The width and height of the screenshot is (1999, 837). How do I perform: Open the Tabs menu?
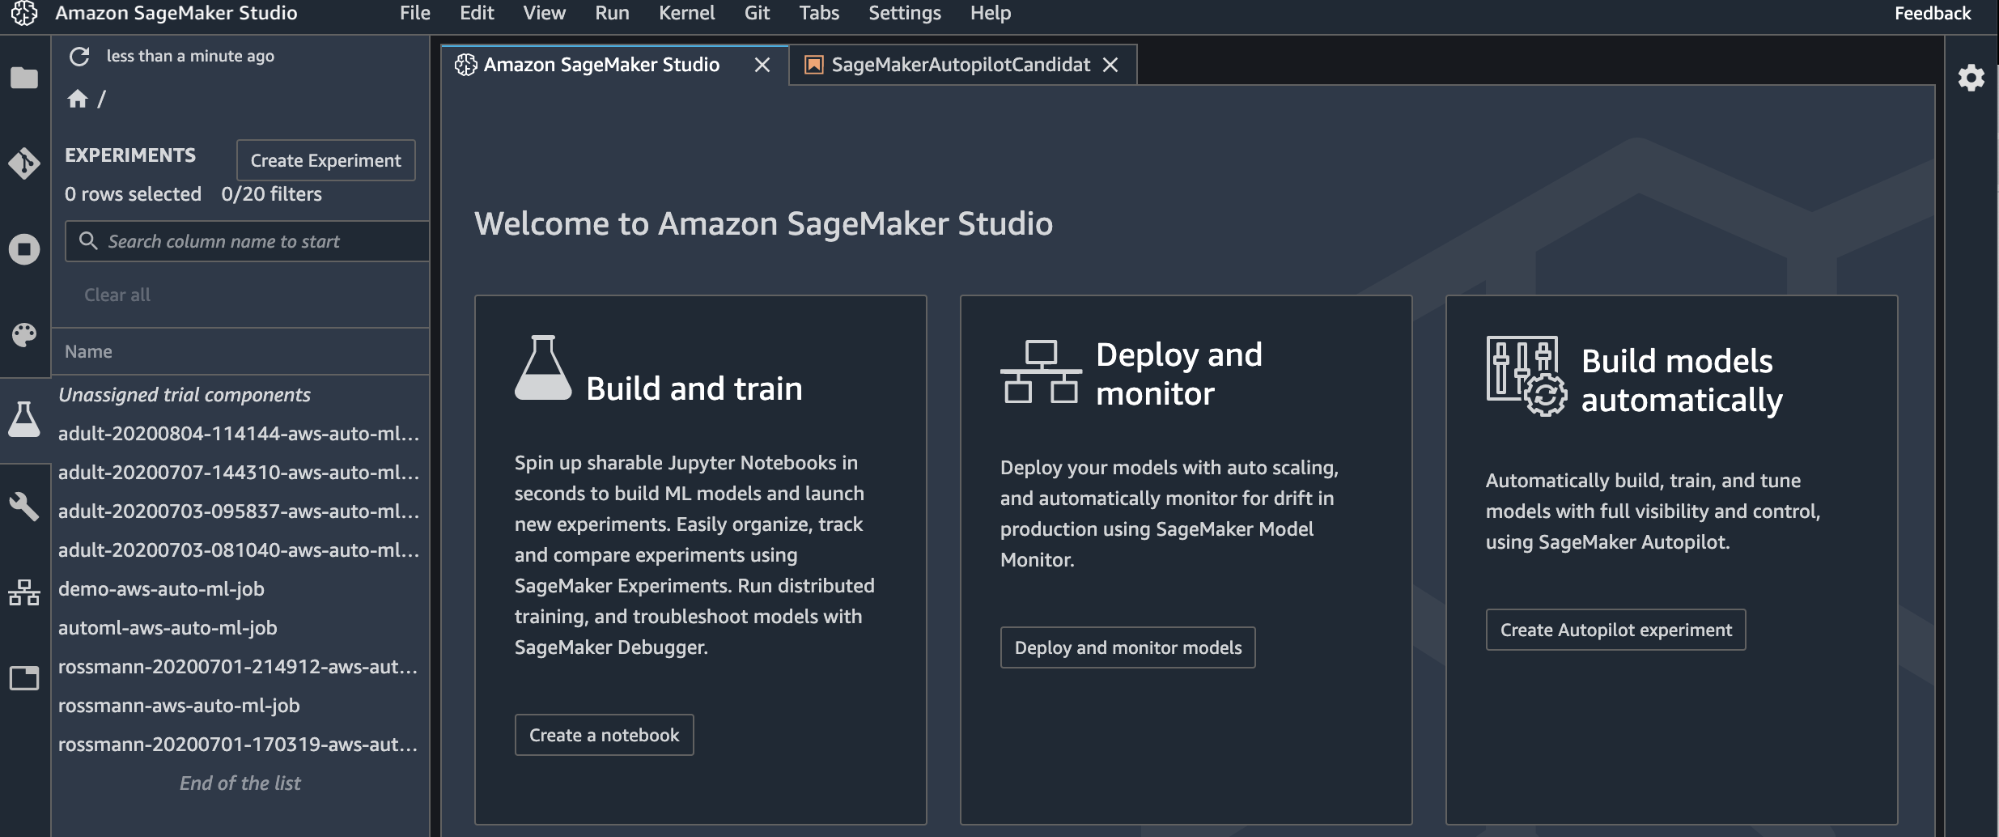[x=819, y=13]
